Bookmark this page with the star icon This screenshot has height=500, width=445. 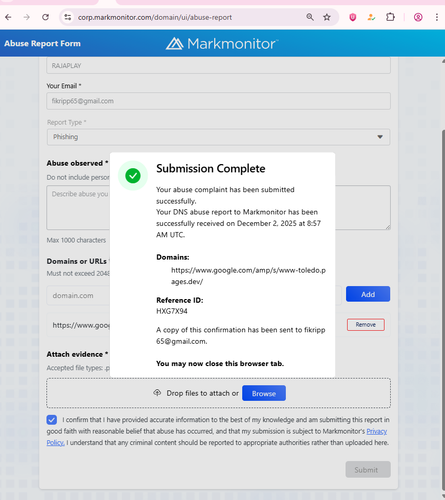click(327, 17)
